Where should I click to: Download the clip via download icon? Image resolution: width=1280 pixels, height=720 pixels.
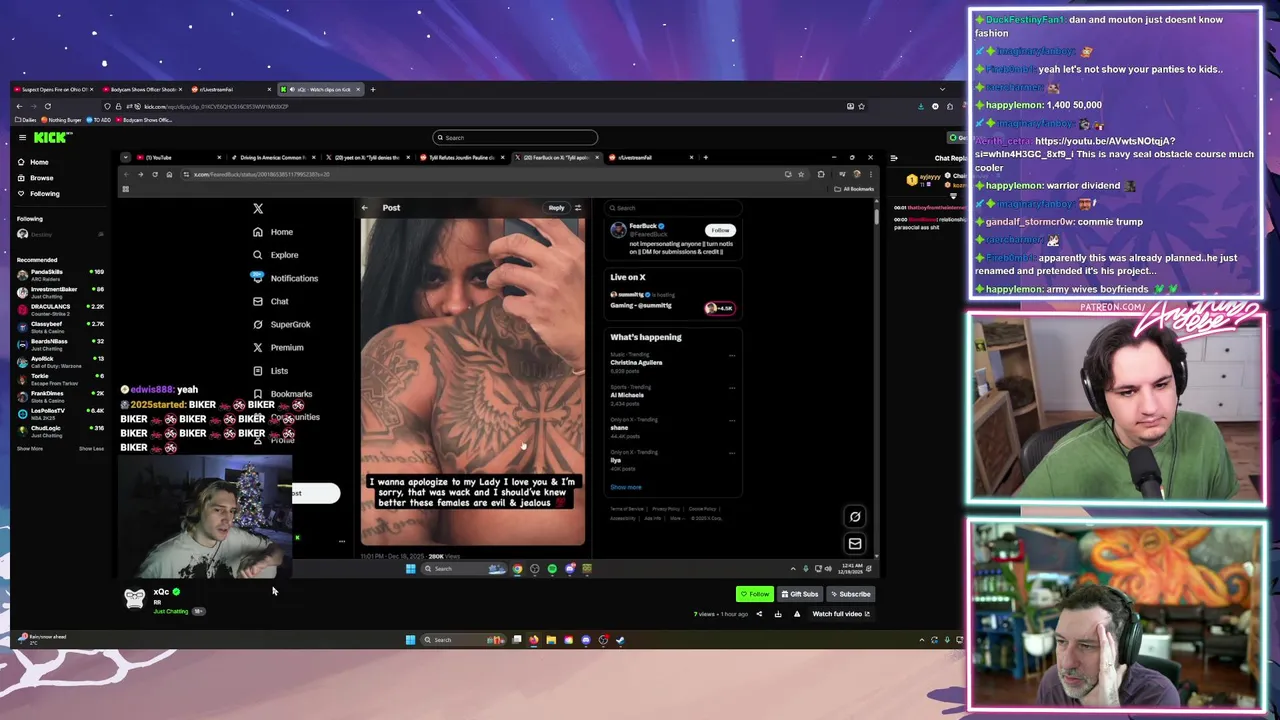[778, 614]
